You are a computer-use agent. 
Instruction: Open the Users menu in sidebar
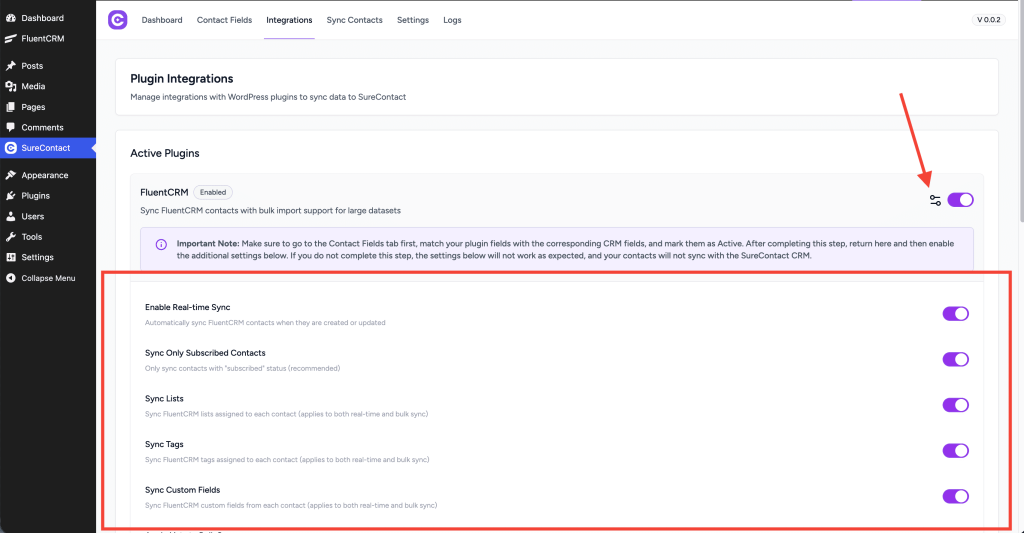tap(32, 216)
